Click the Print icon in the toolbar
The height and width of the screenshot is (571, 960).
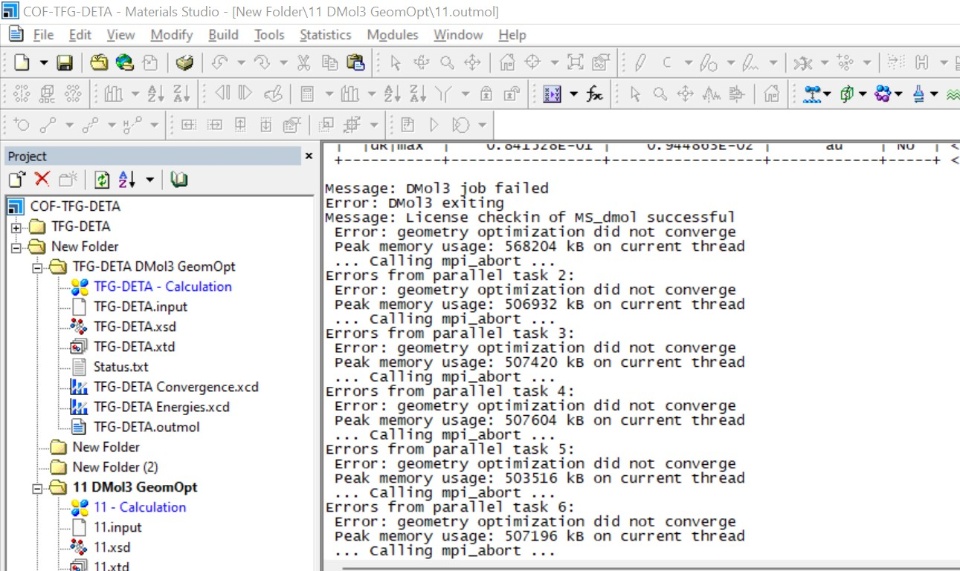pyautogui.click(x=184, y=62)
